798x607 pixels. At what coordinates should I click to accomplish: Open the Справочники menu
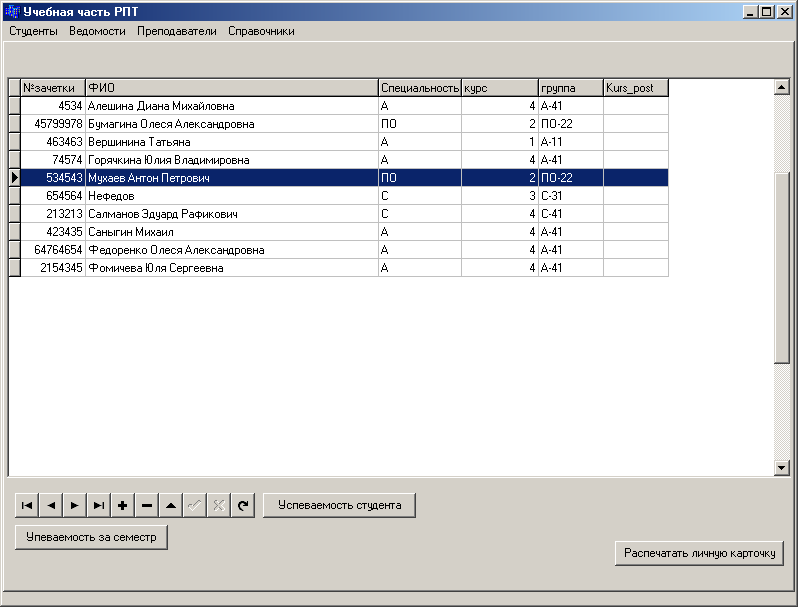point(261,31)
